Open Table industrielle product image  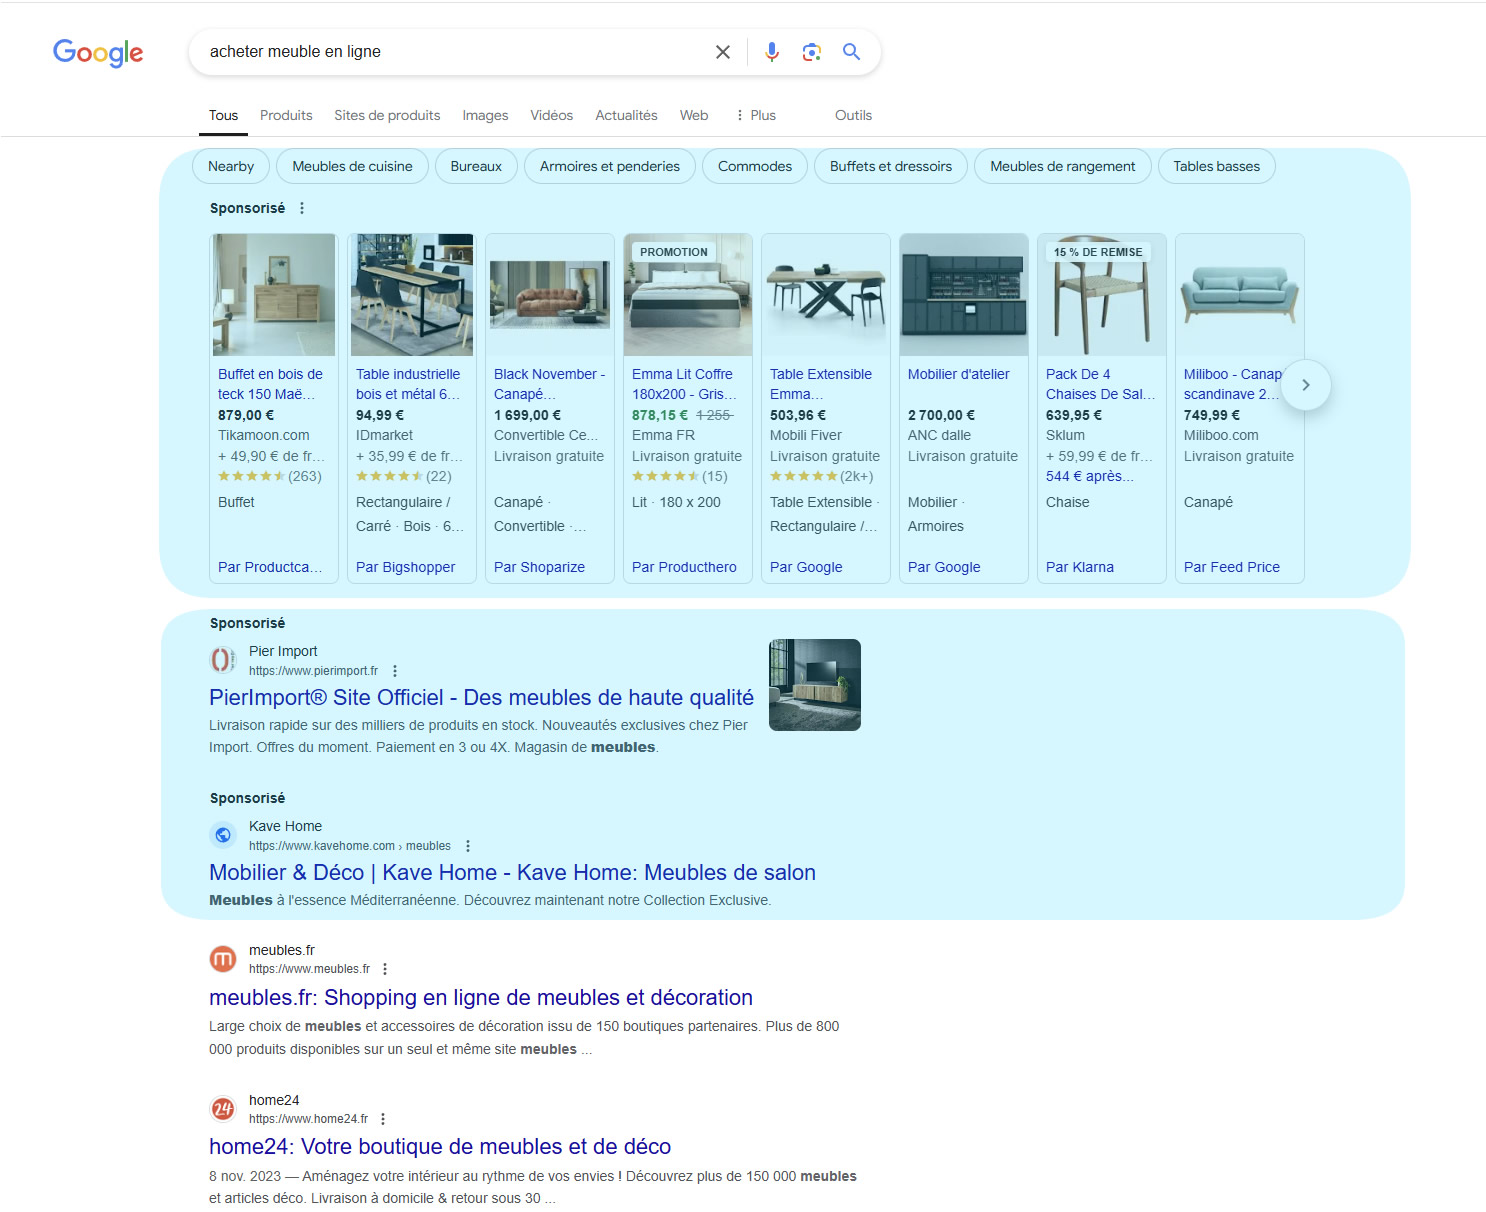click(412, 295)
